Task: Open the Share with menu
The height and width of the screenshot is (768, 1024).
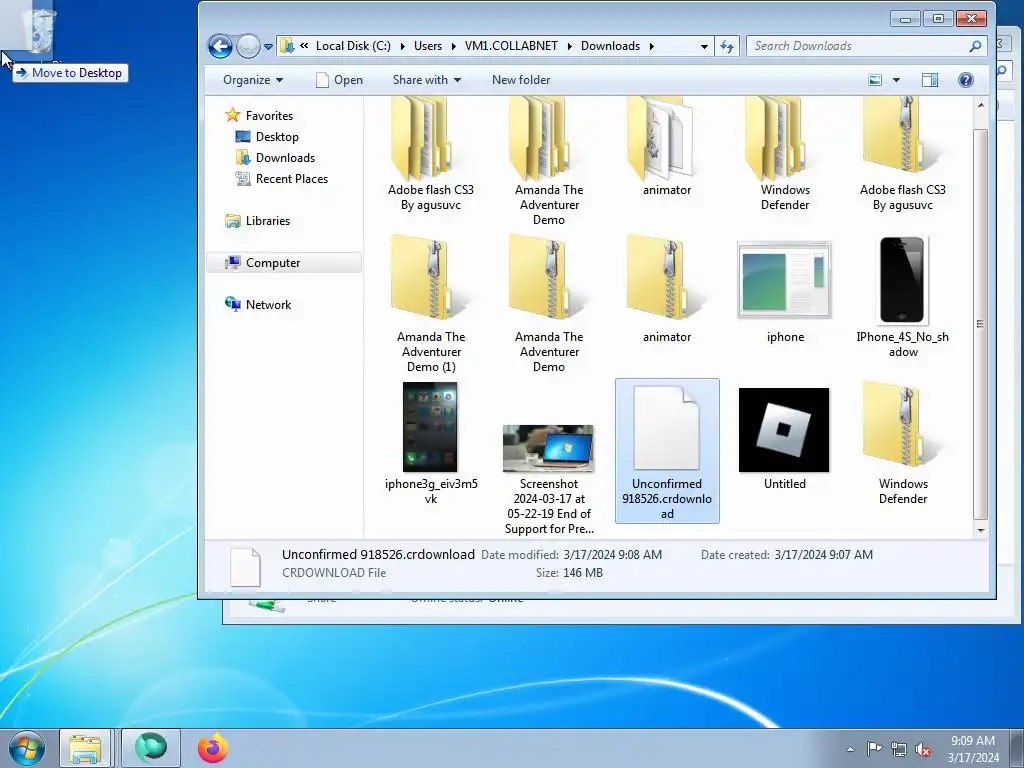Action: (x=426, y=80)
